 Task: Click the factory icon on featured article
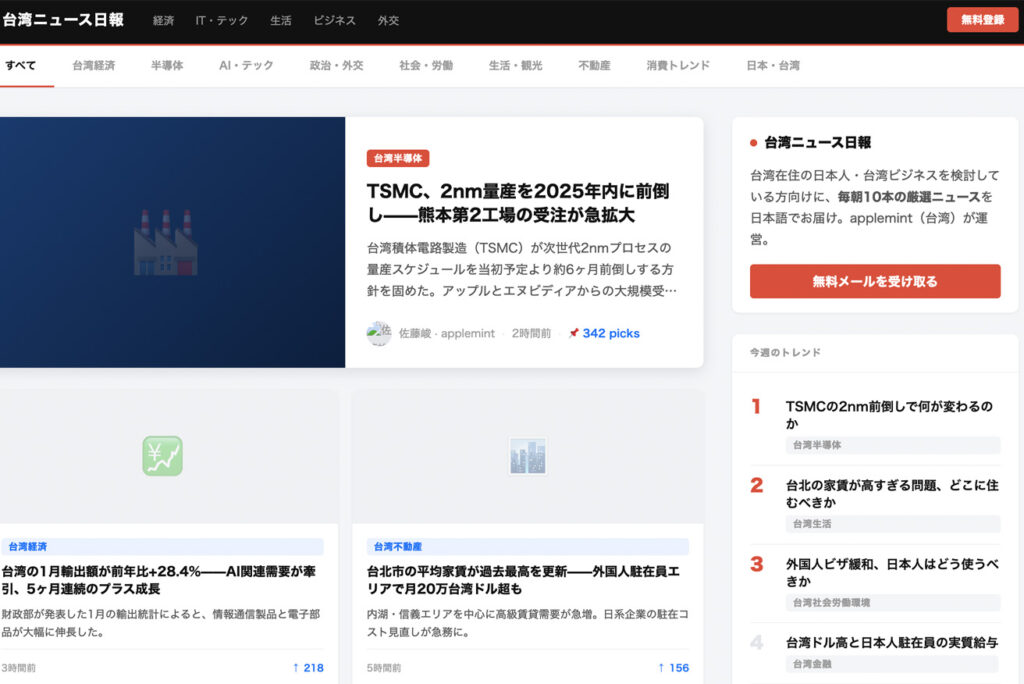165,242
